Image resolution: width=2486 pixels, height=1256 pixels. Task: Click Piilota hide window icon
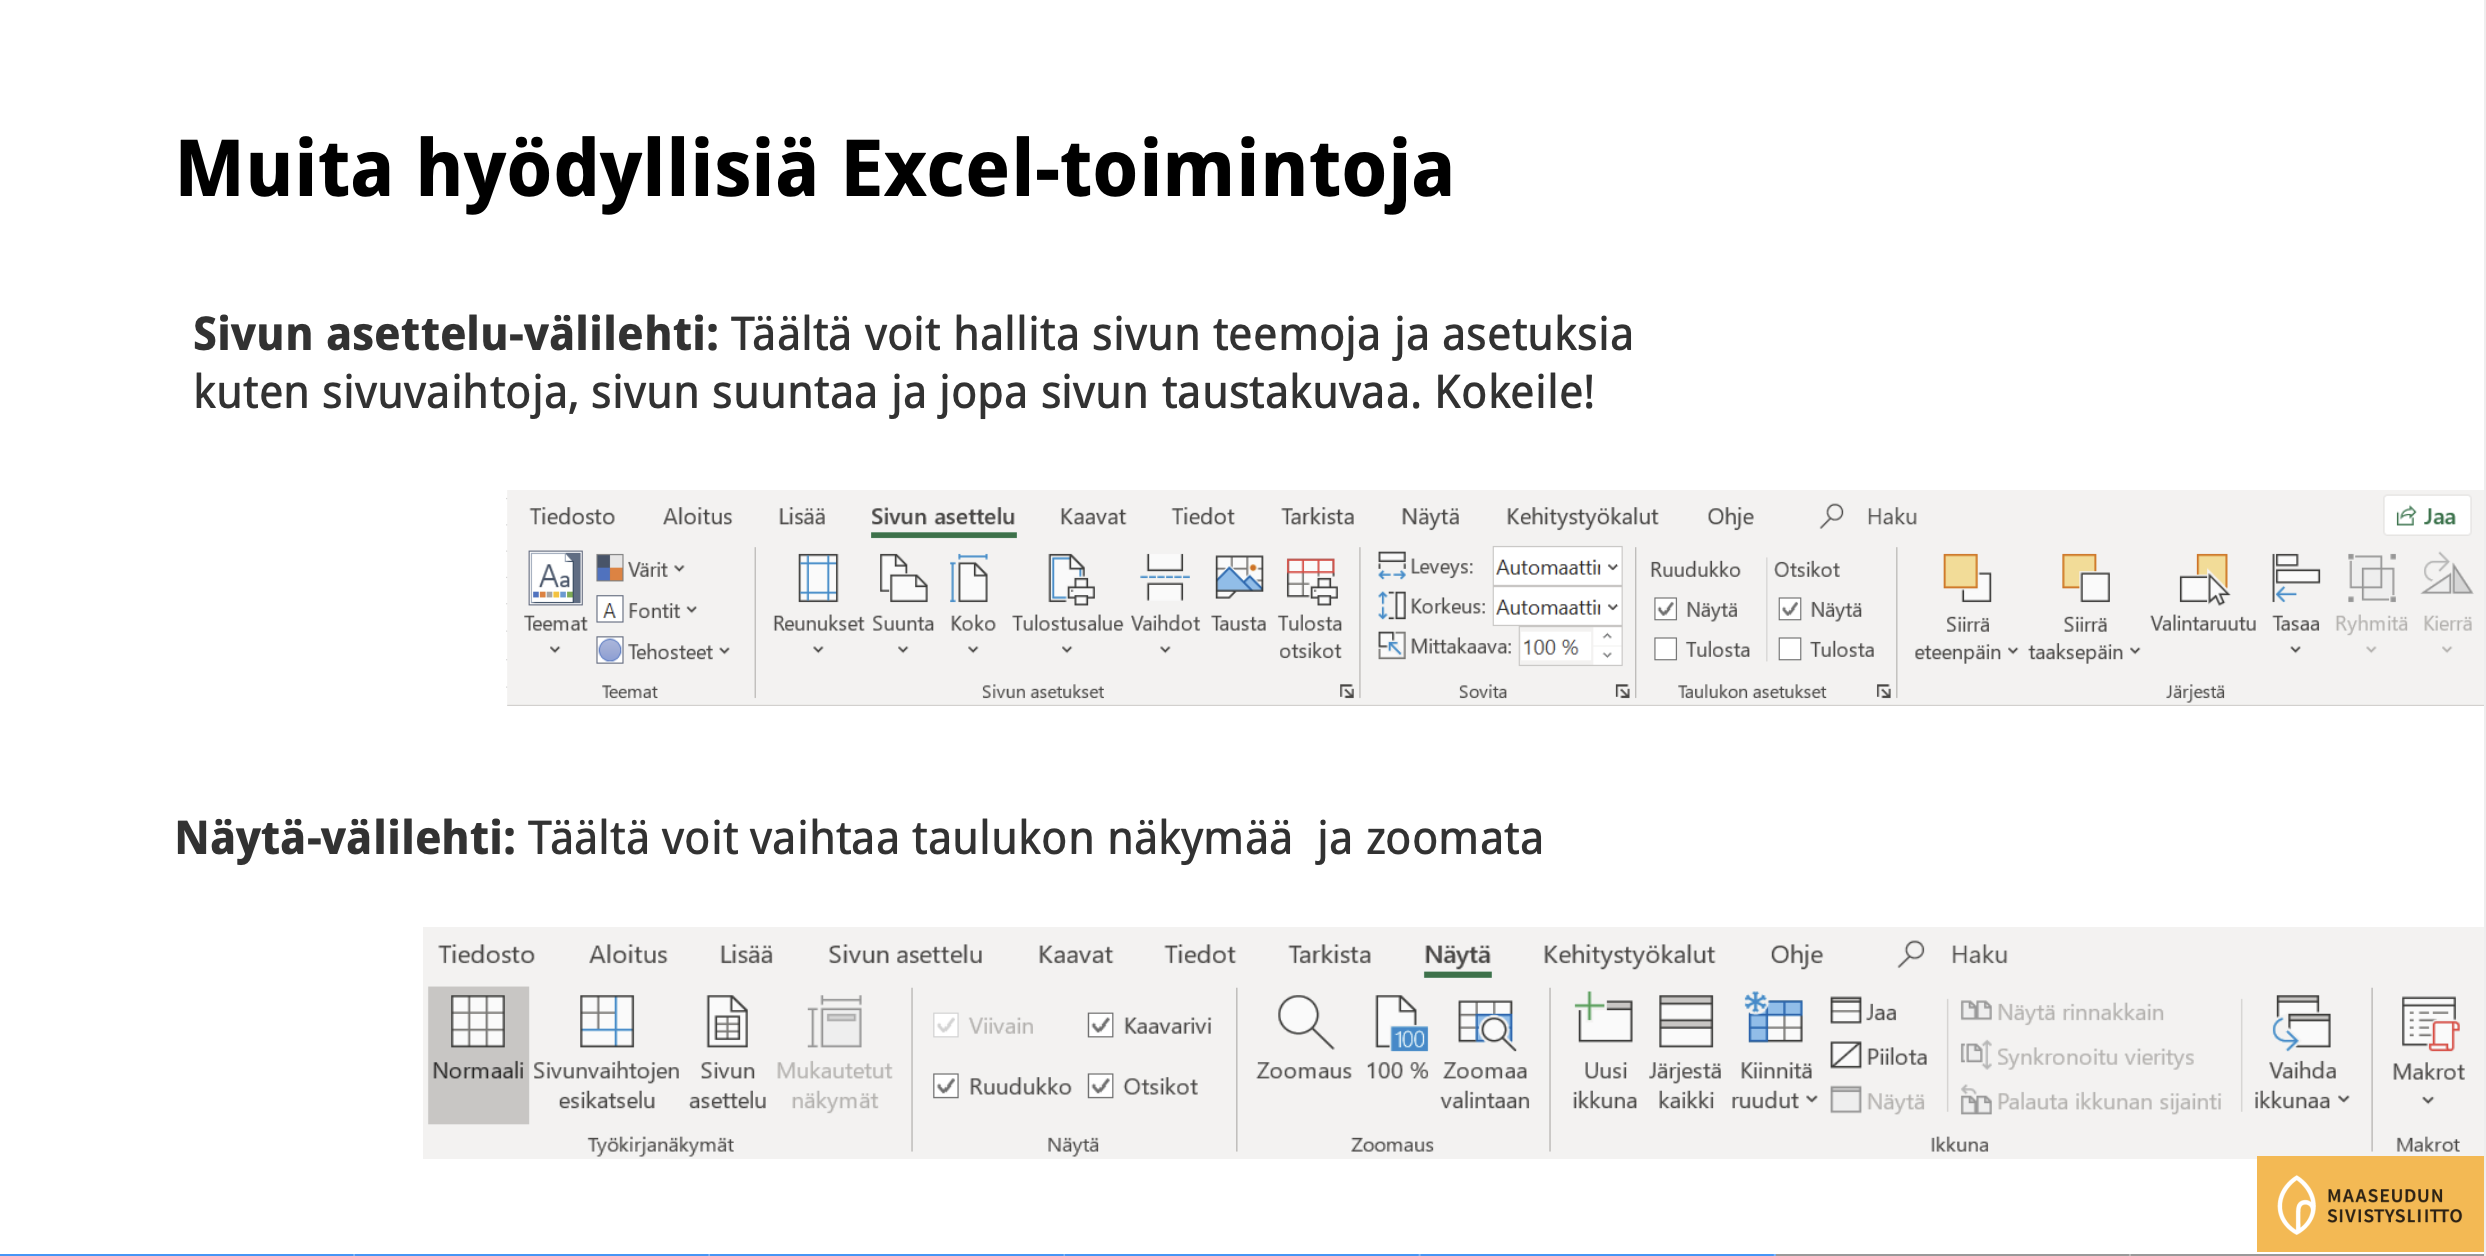click(x=1845, y=1055)
